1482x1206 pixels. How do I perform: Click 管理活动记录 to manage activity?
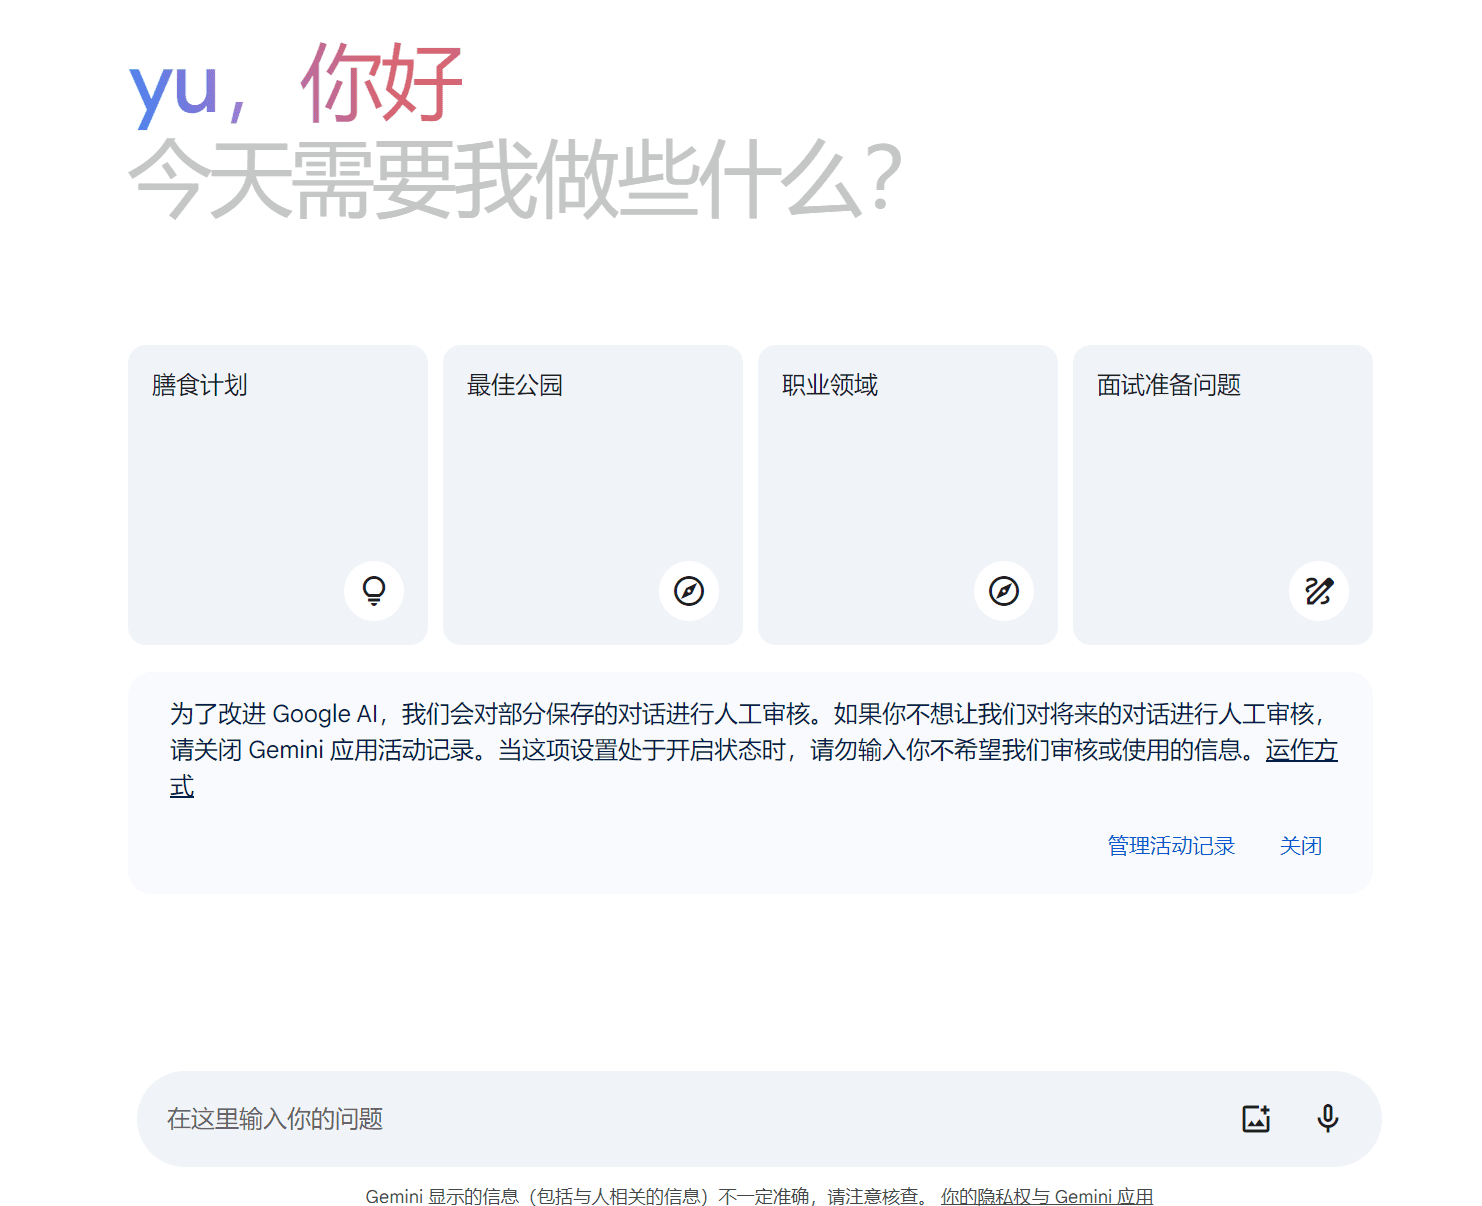coord(1170,845)
